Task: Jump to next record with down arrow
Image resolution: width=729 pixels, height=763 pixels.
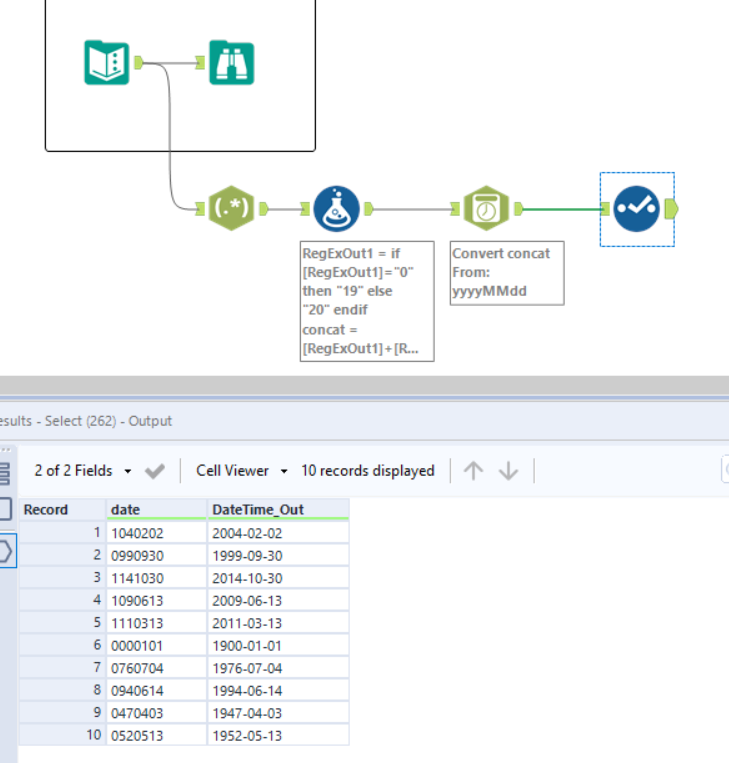Action: [509, 471]
